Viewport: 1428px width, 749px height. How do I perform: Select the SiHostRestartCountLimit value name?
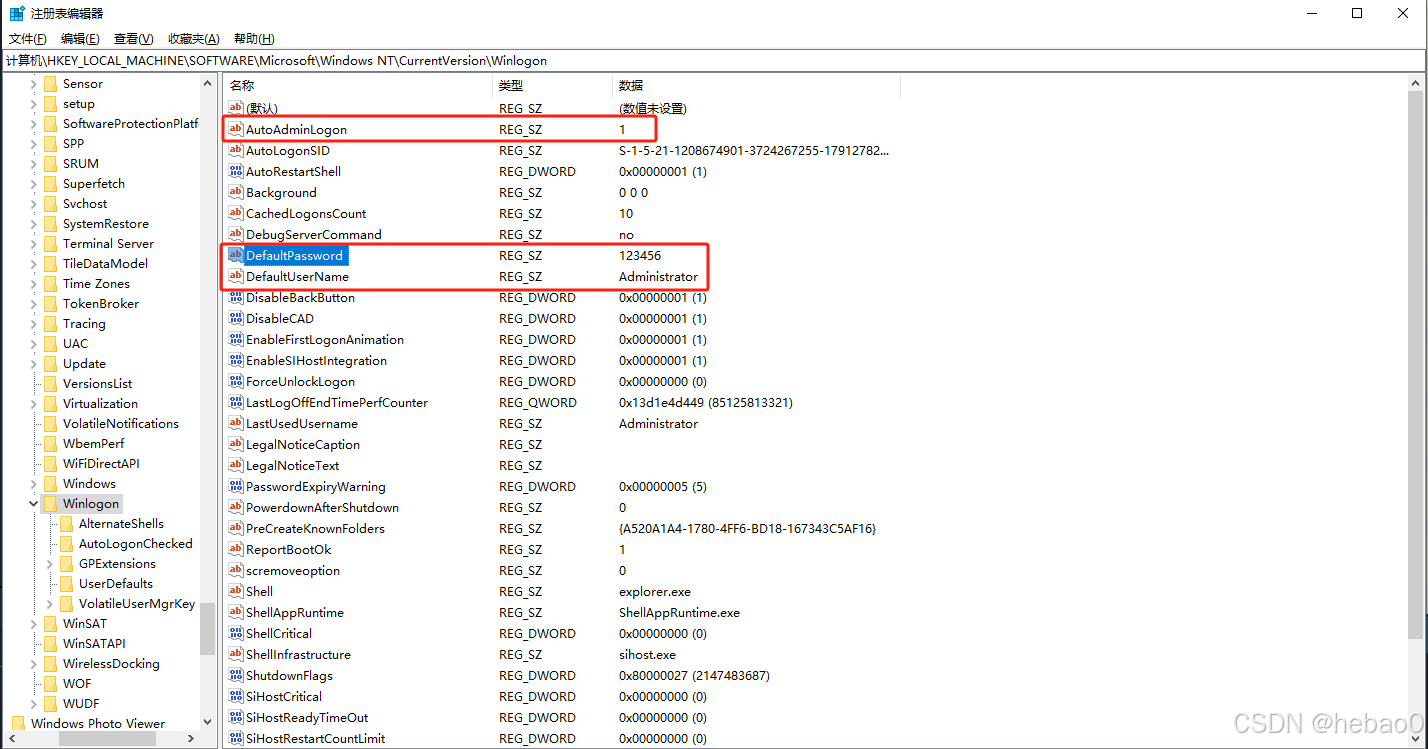[315, 738]
